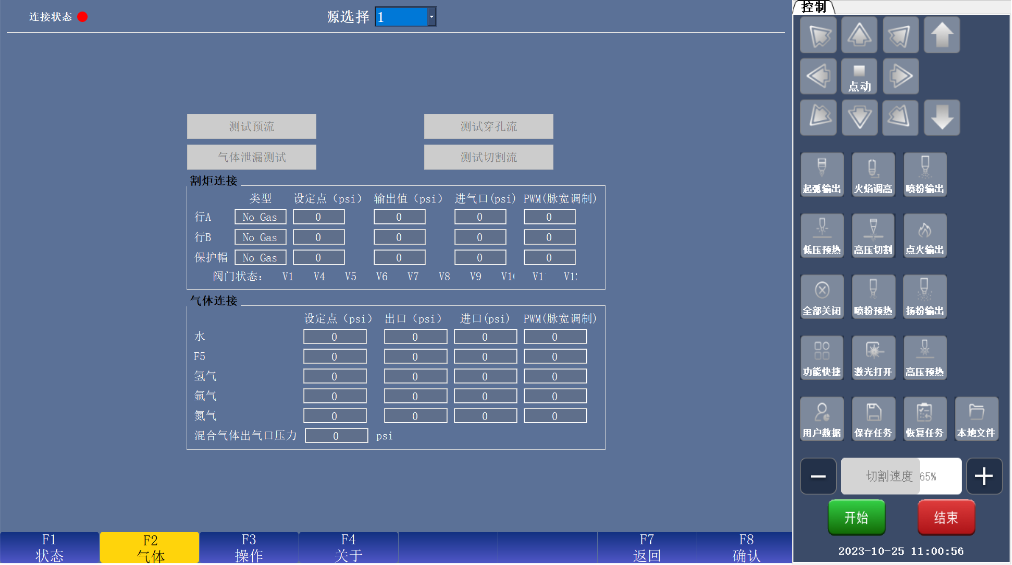
Task: Click the 行B 输出值 value field
Action: [x=400, y=237]
